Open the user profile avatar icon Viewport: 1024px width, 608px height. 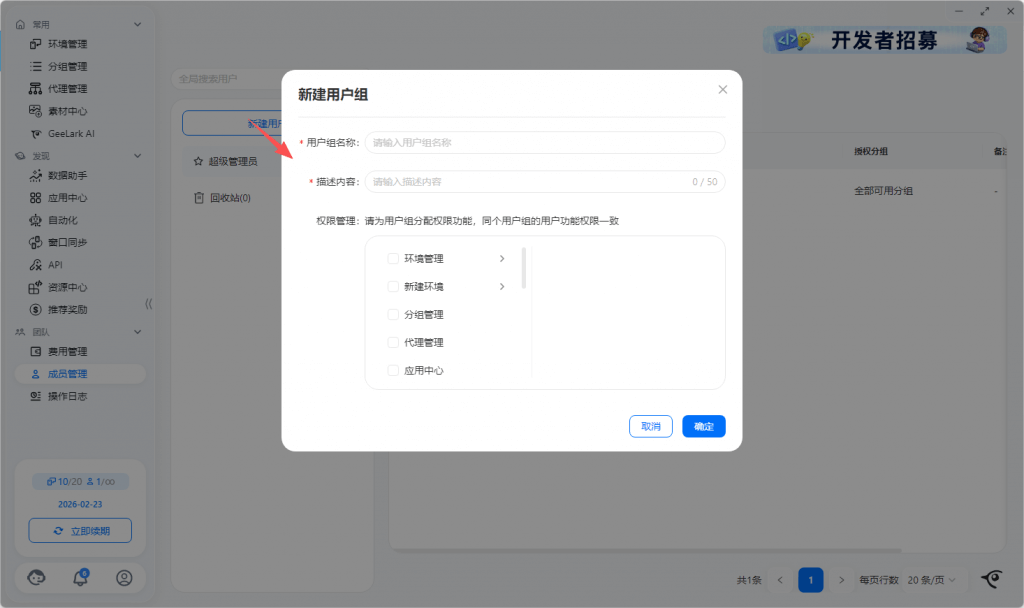[x=124, y=578]
